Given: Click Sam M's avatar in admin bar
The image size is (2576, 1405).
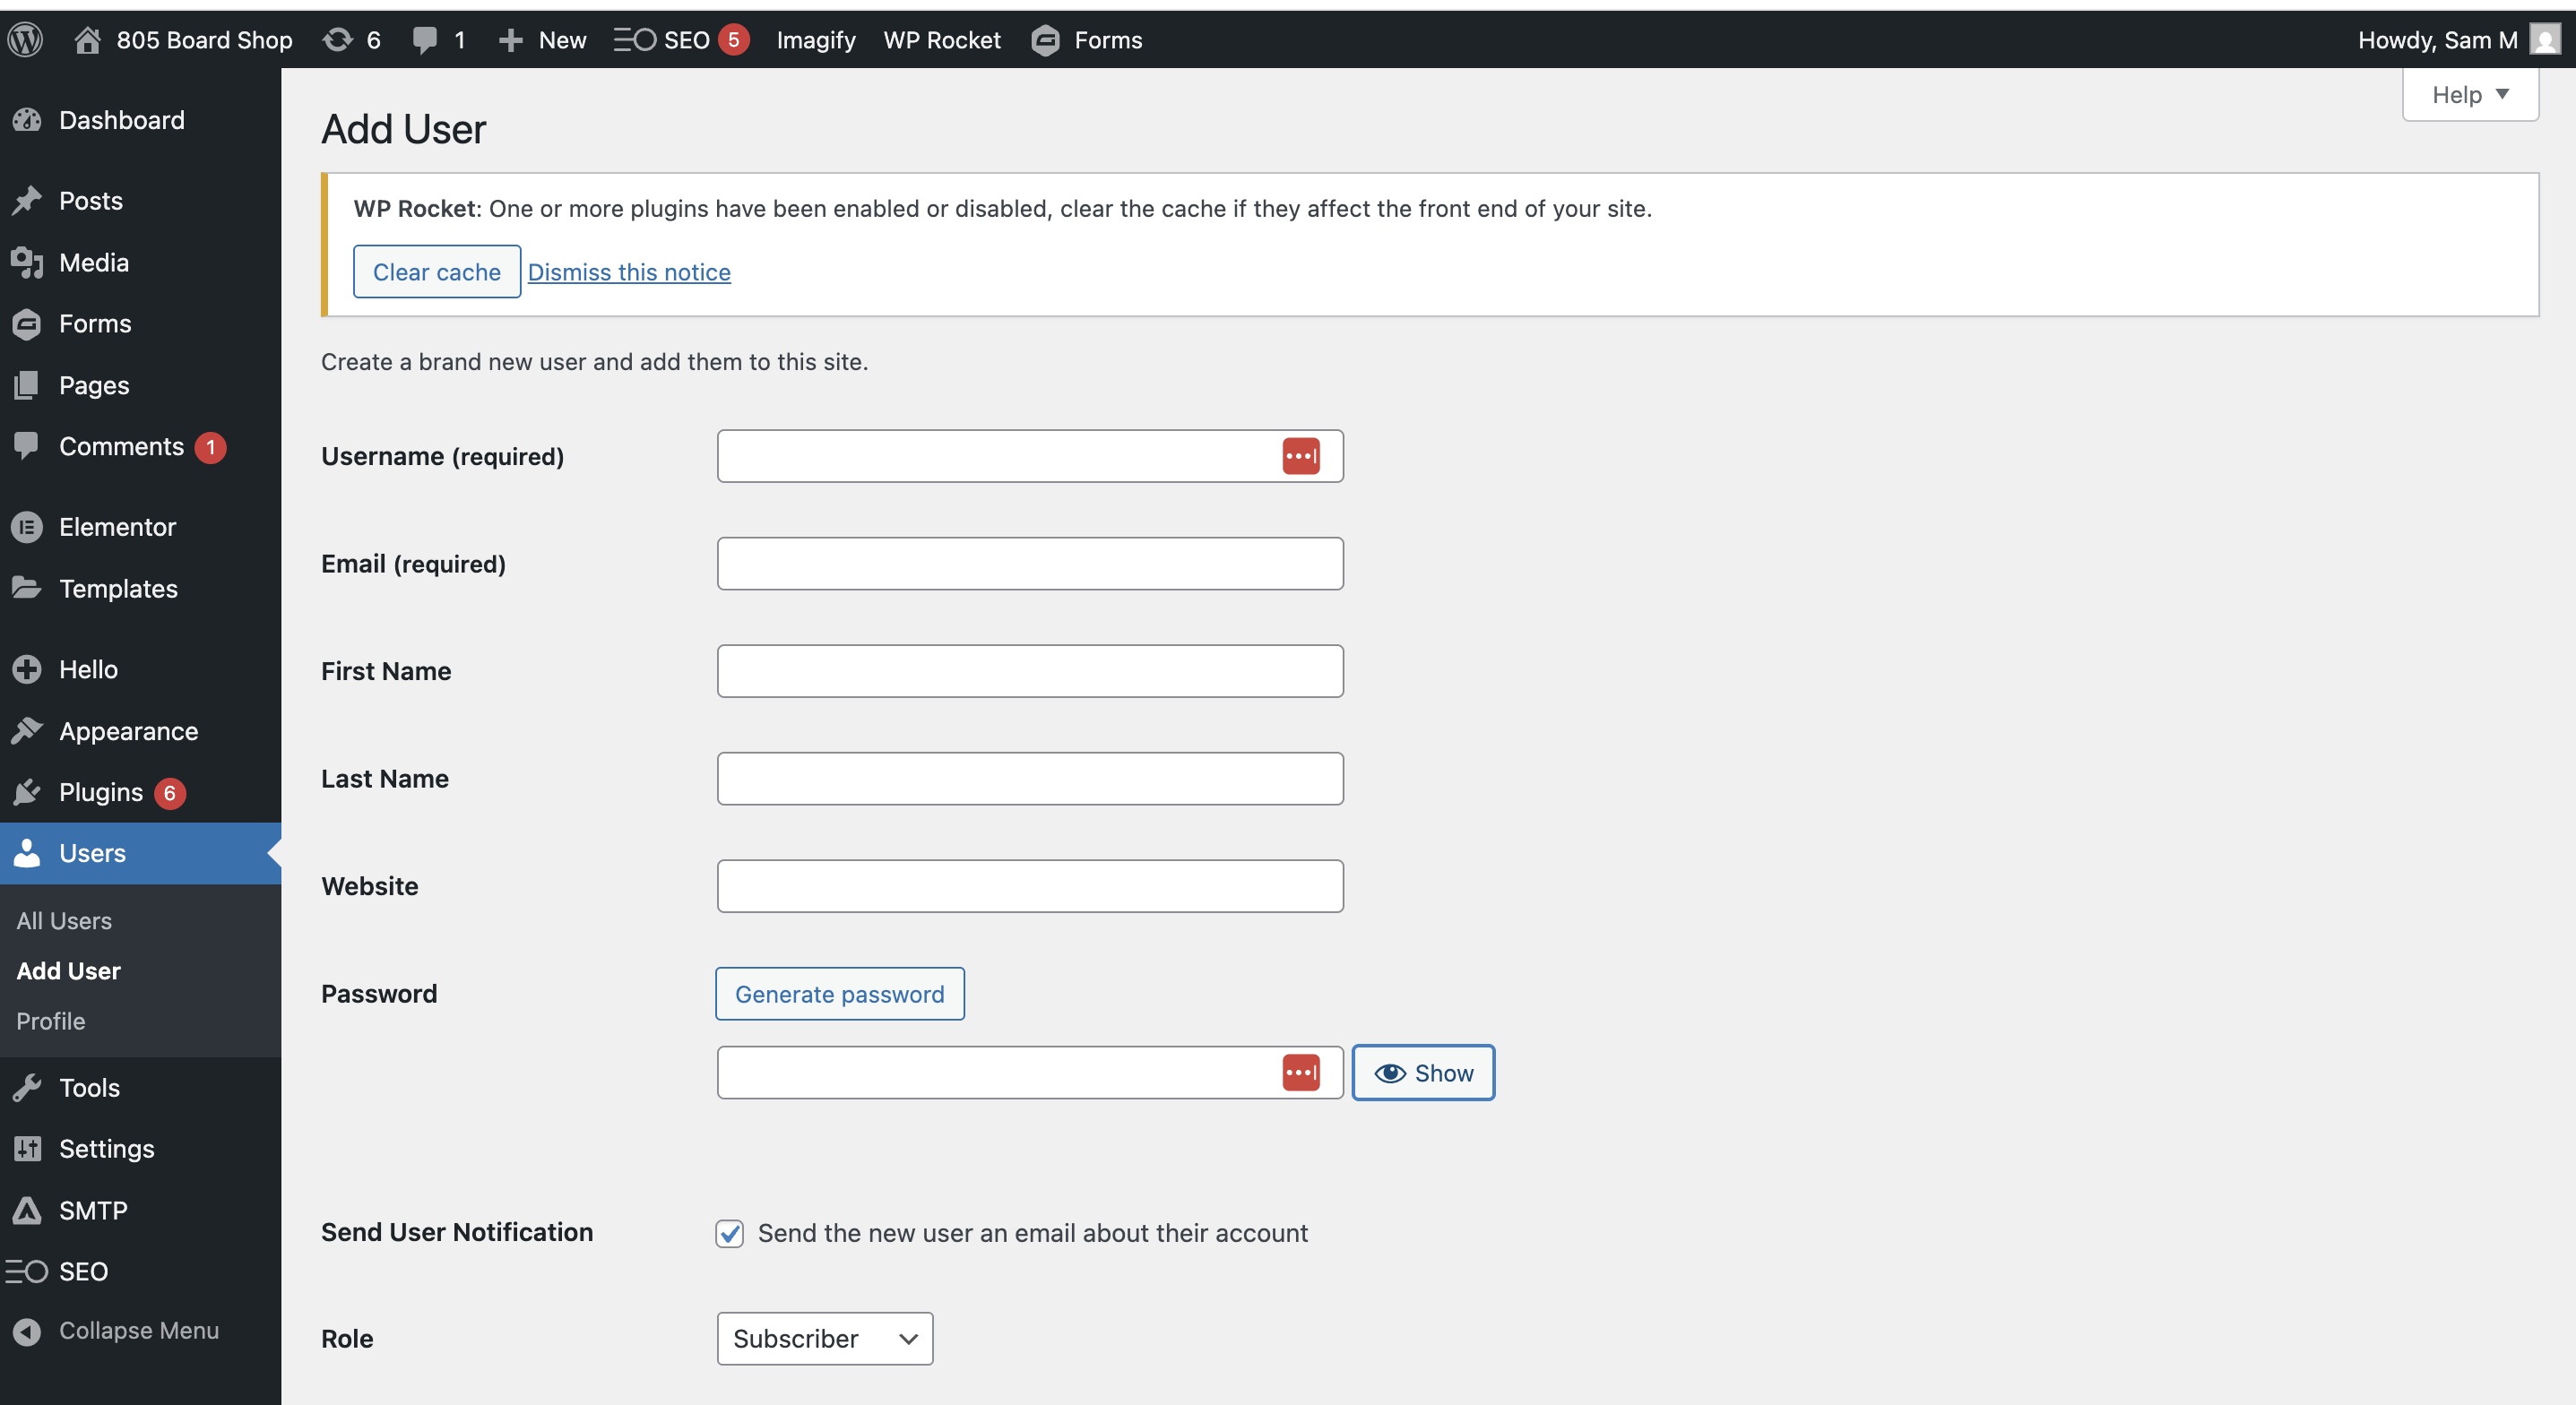Looking at the screenshot, I should point(2544,40).
